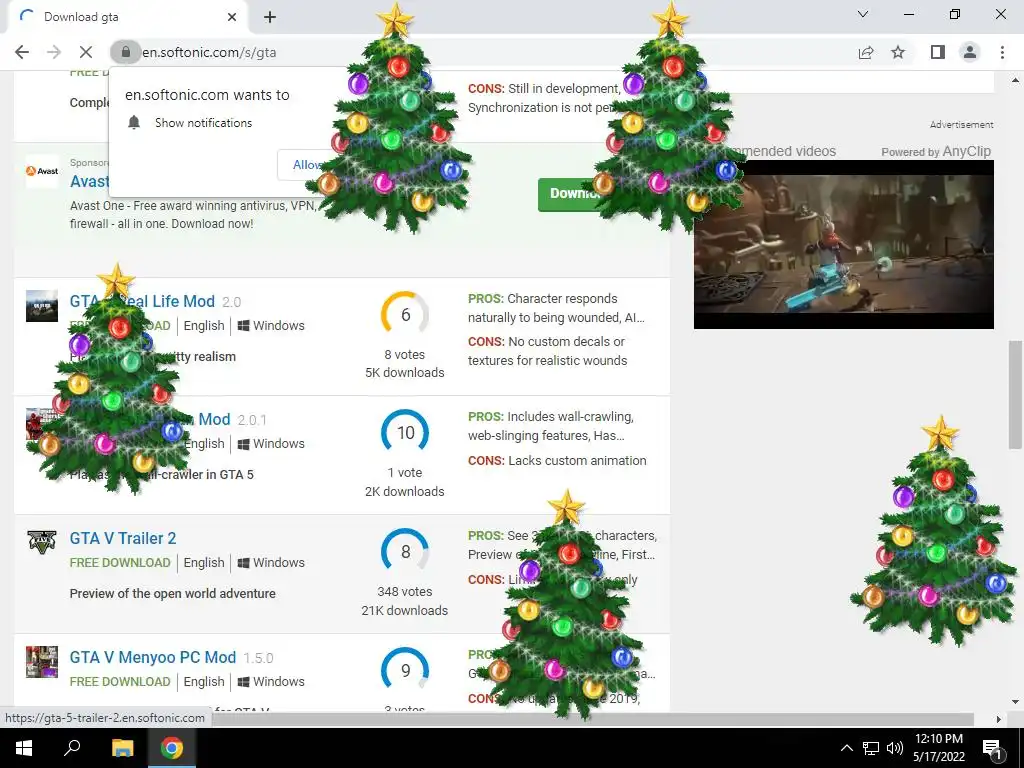This screenshot has height=768, width=1024.
Task: Go back to the previous page
Action: [22, 52]
